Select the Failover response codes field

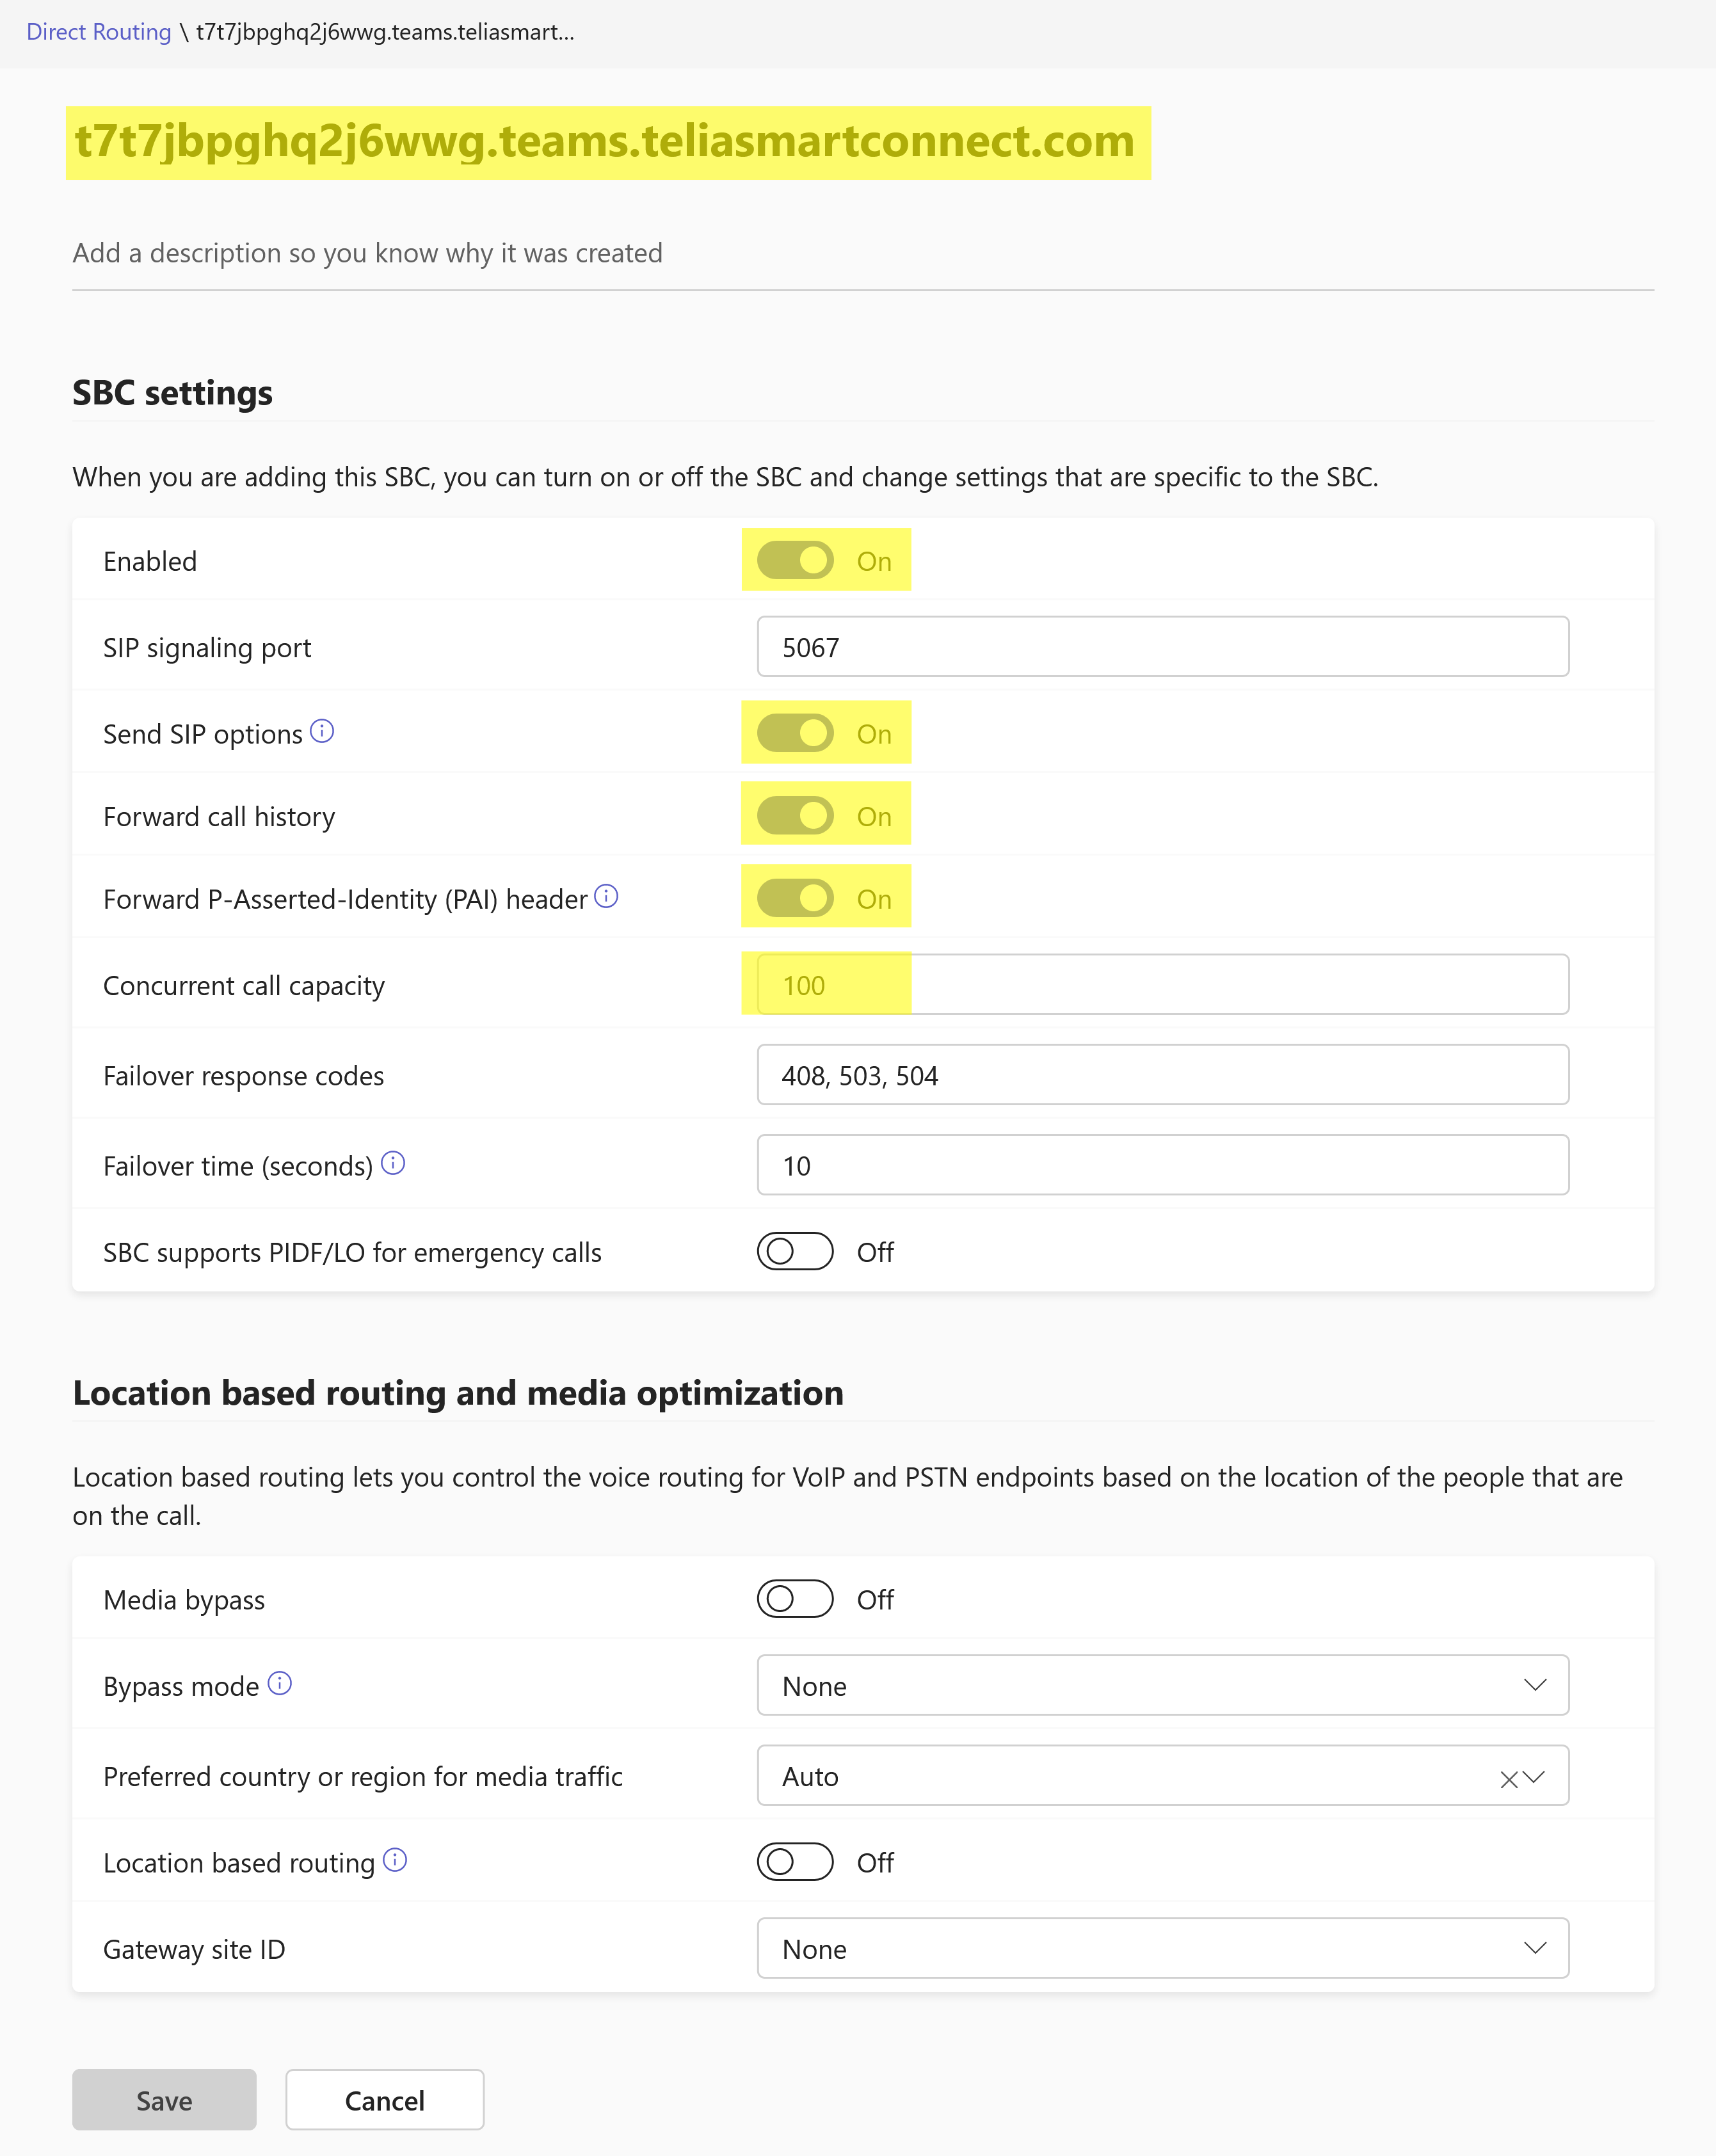click(1163, 1075)
